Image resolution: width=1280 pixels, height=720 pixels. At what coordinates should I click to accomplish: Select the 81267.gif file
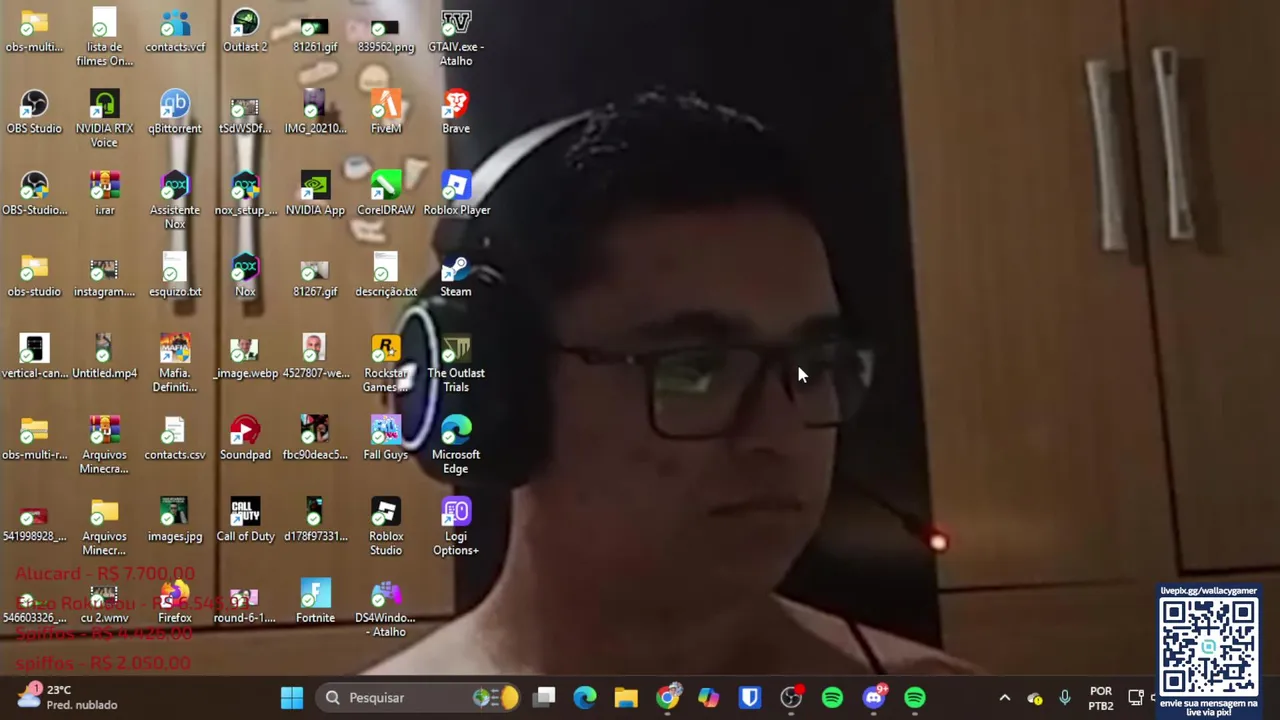(x=315, y=276)
